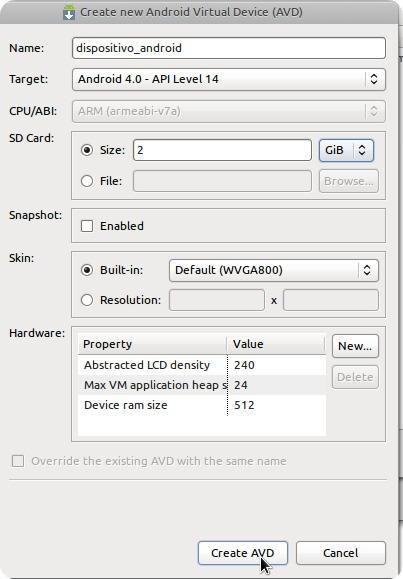Select the Built-in skin radio button

coord(87,270)
